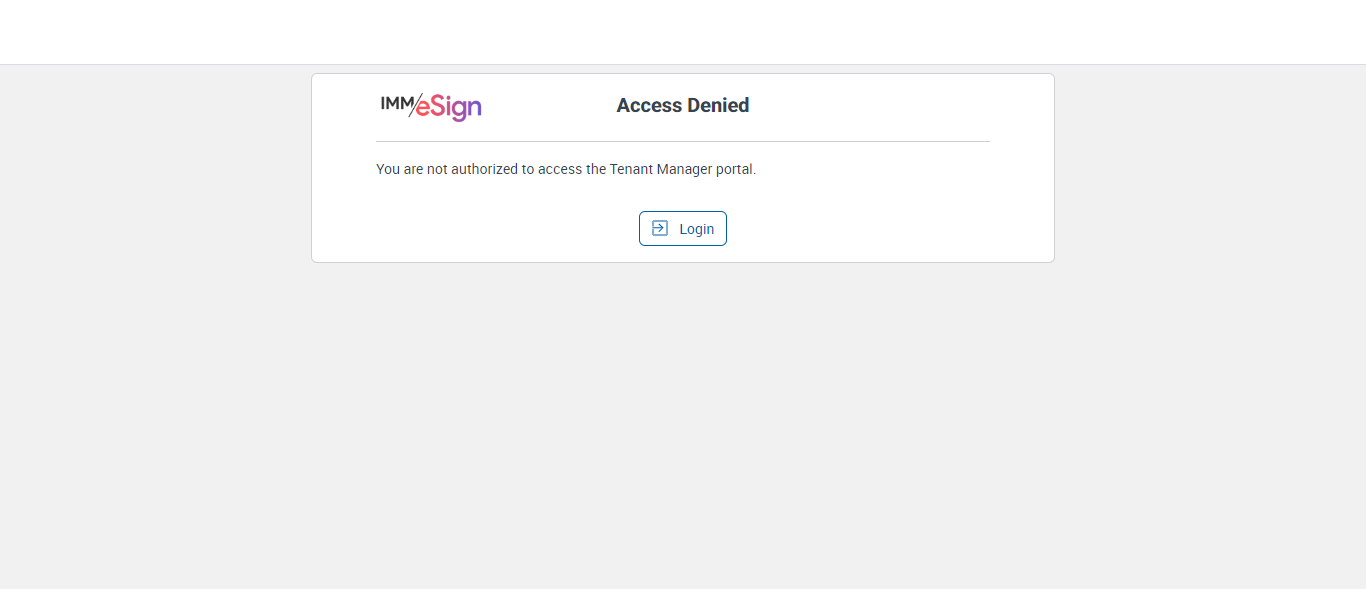Select the "Access Denied" heading
Screen dimensions: 1366x589
click(x=683, y=105)
